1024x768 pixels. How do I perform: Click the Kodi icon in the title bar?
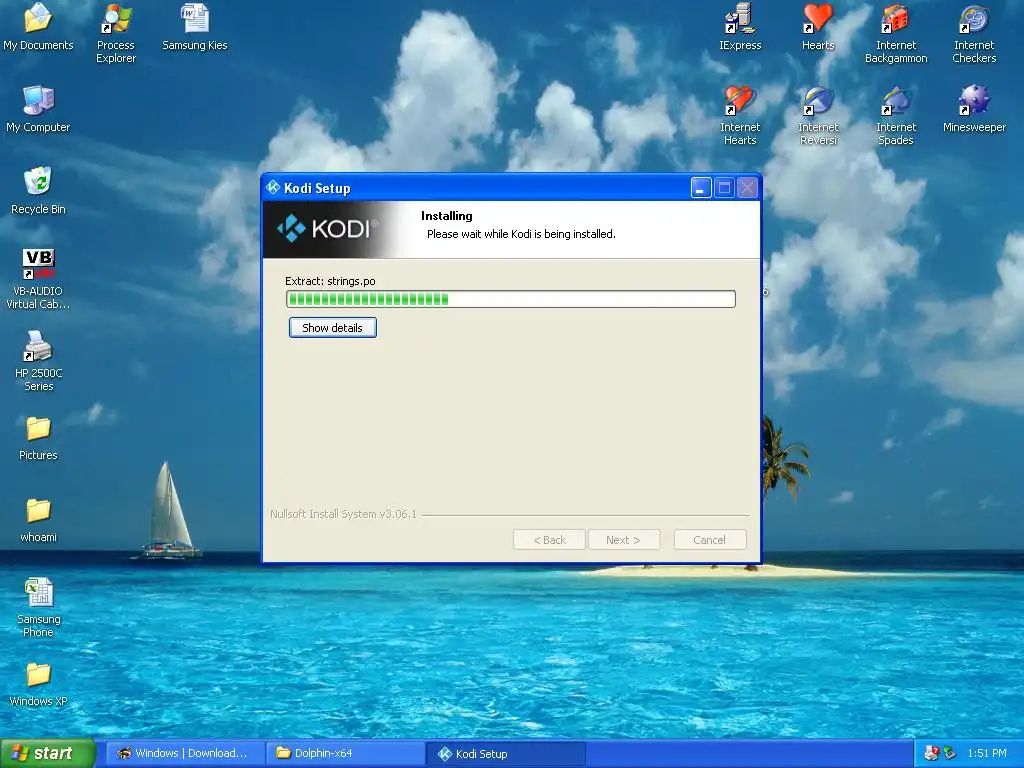[x=274, y=187]
